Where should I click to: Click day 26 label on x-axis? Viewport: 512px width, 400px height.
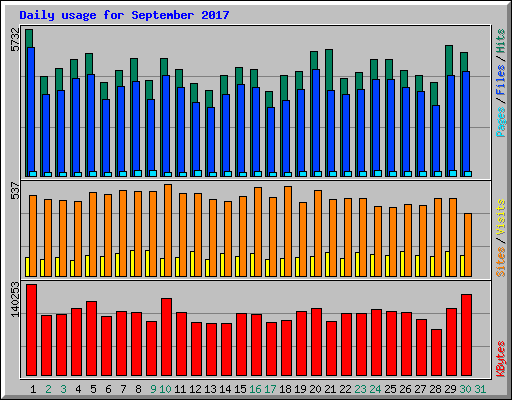pos(405,389)
